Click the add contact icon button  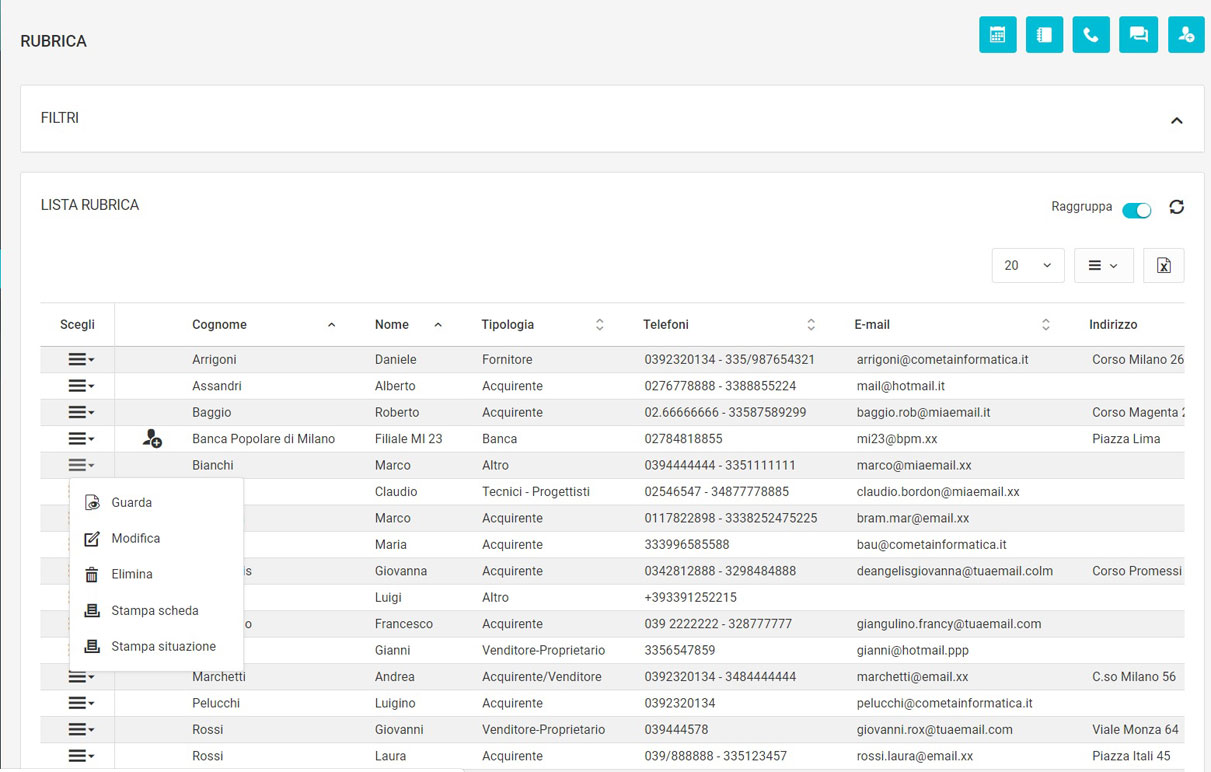[1186, 35]
